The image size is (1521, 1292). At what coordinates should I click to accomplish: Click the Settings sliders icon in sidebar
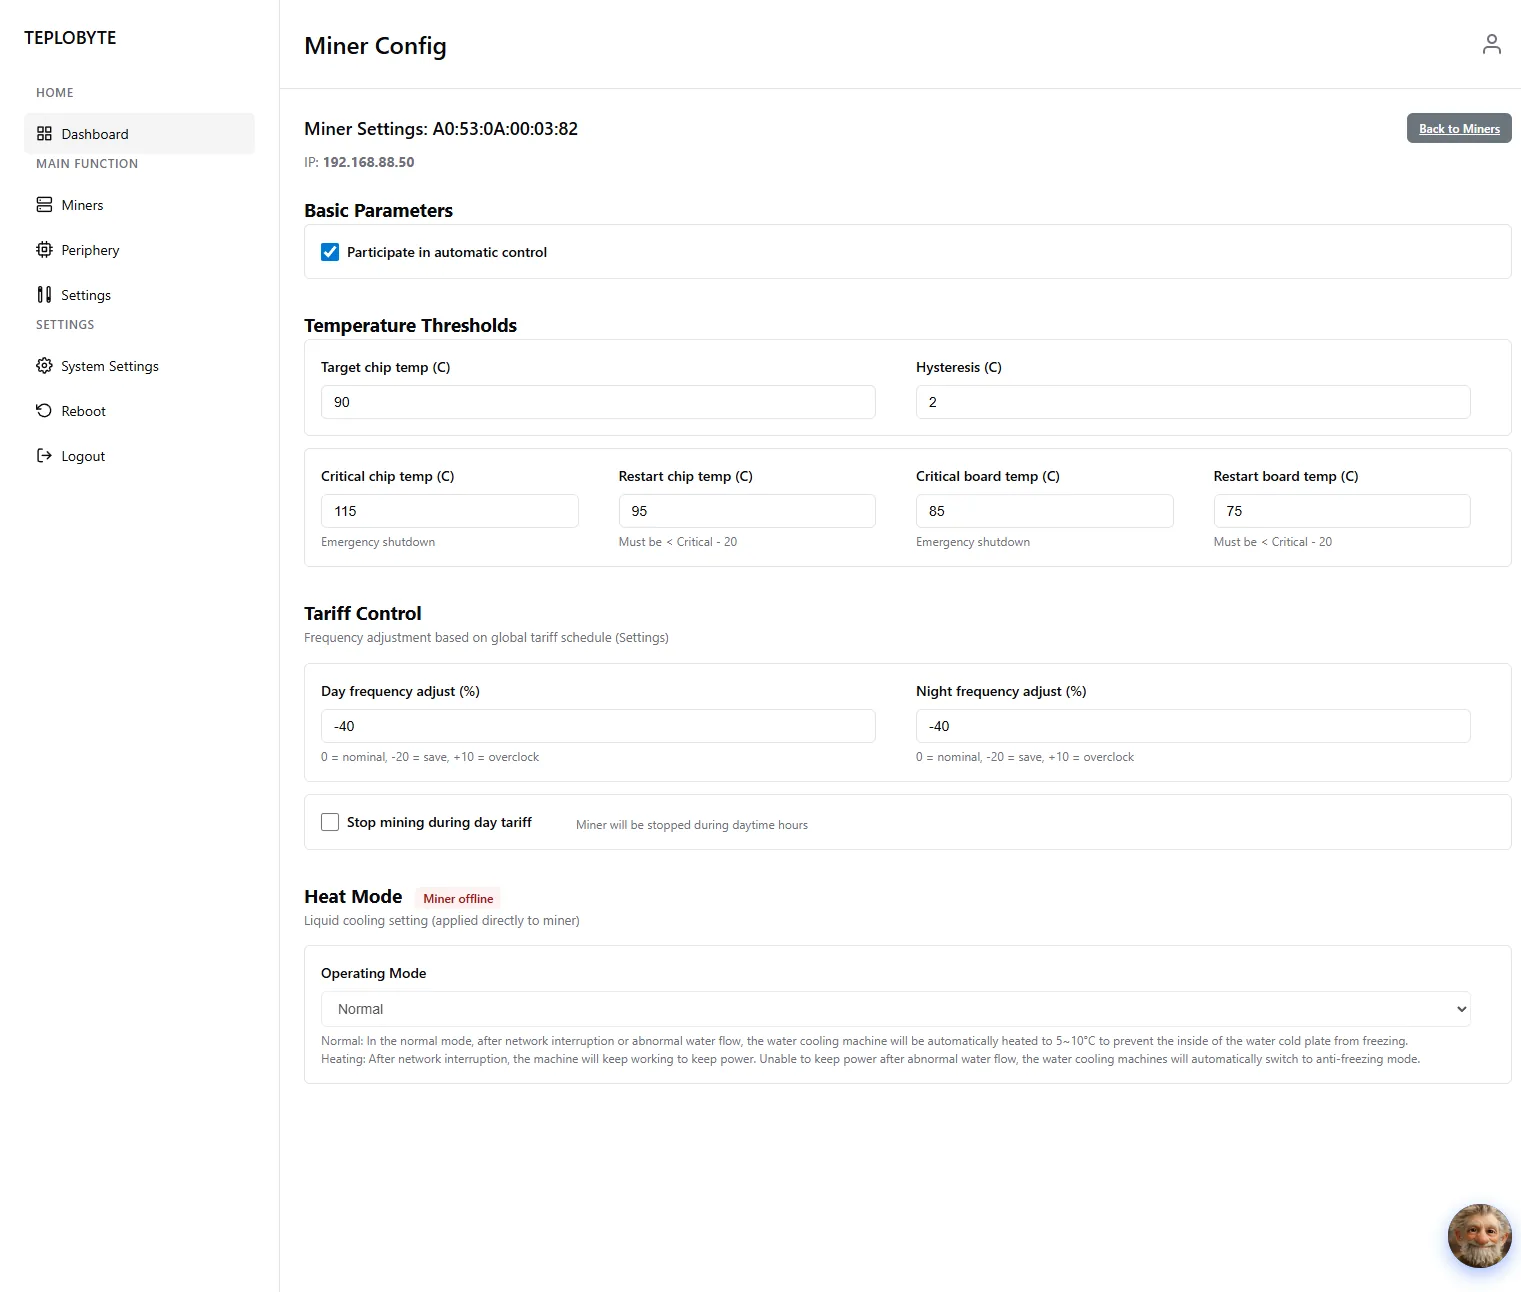[x=44, y=295]
